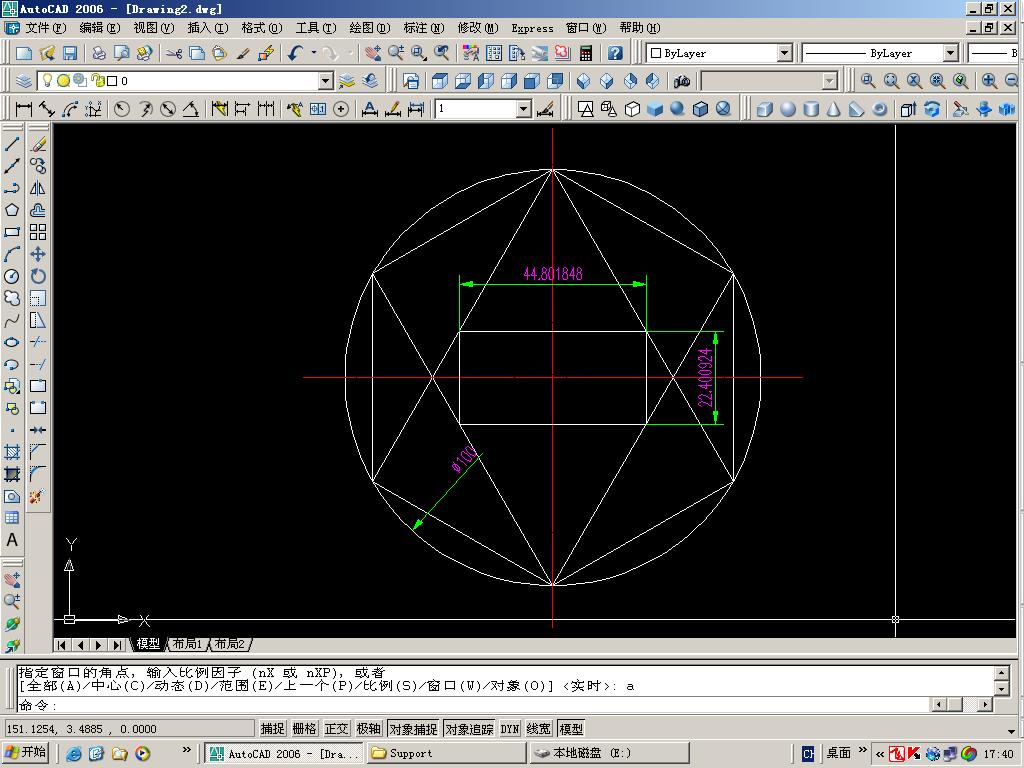Select the Rectangle draw tool
The image size is (1024, 768).
12,232
